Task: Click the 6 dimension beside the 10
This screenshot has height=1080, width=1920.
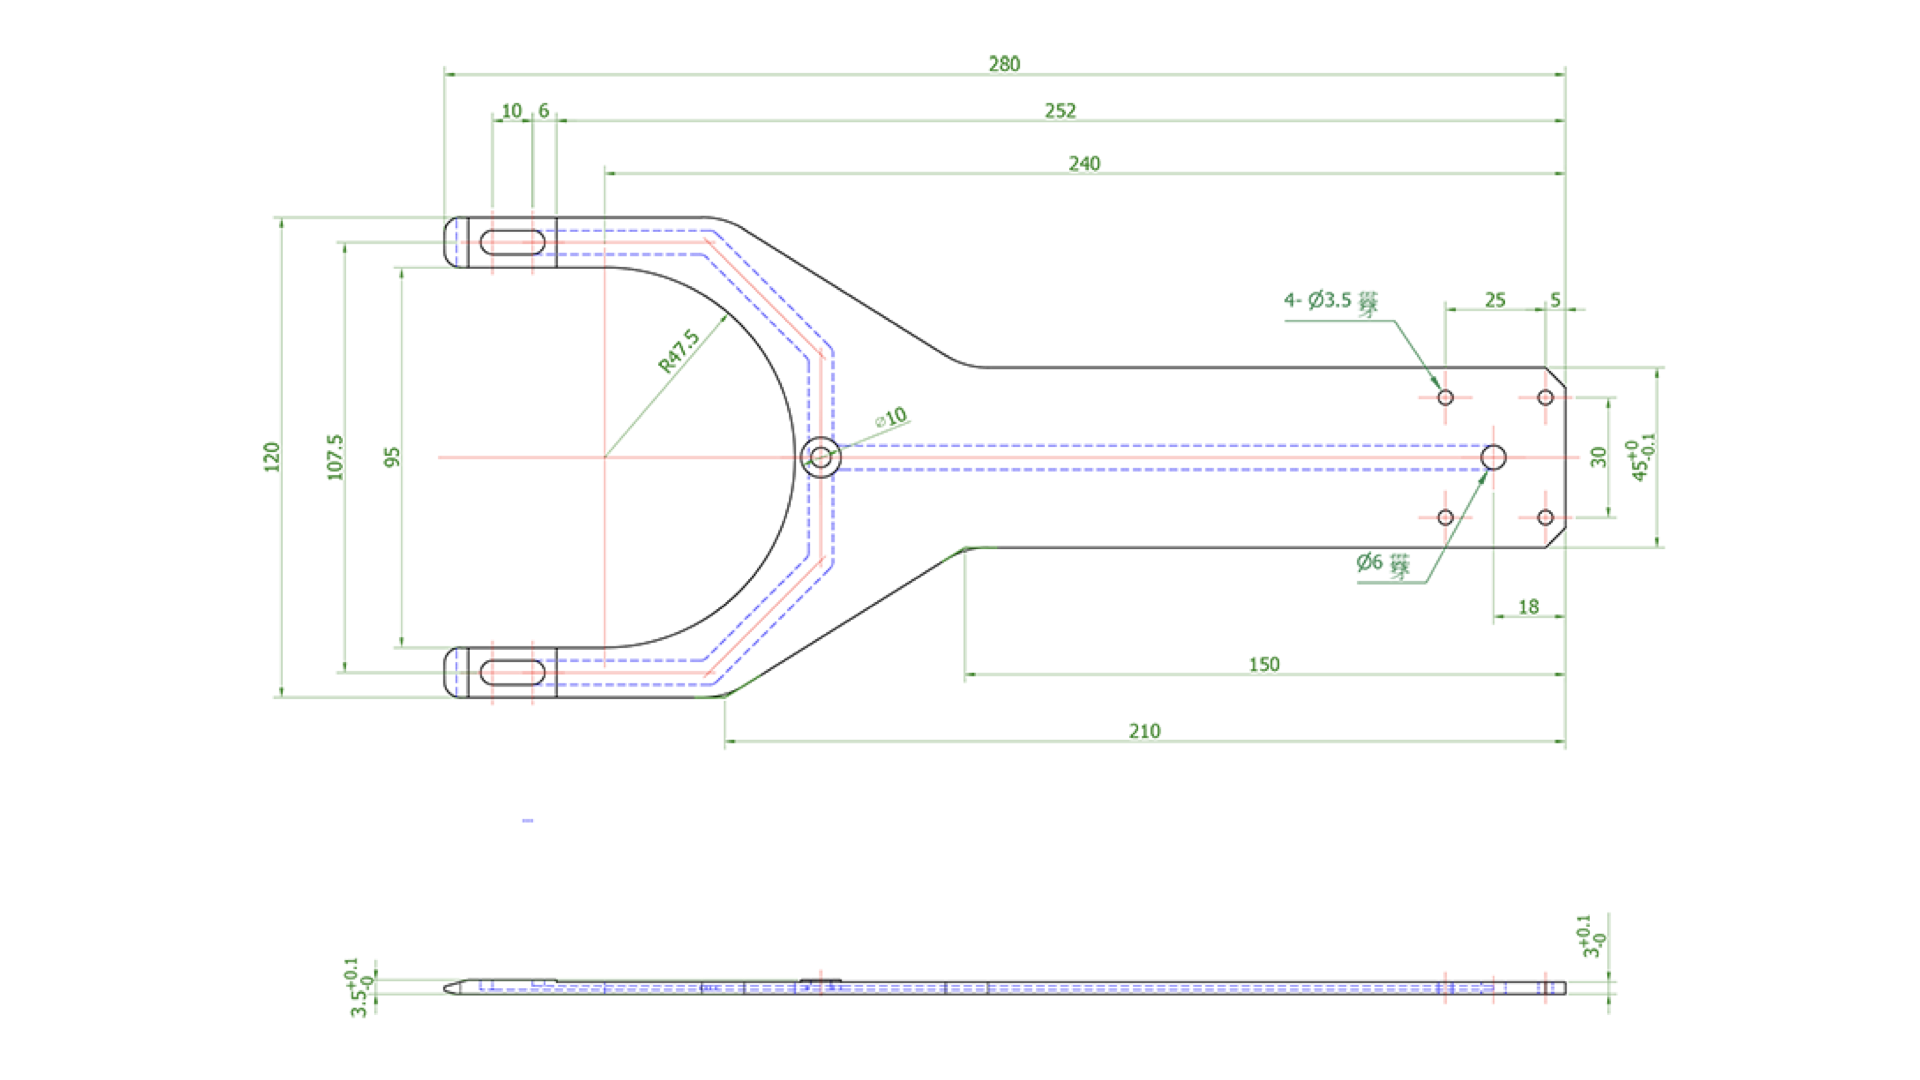Action: tap(543, 111)
